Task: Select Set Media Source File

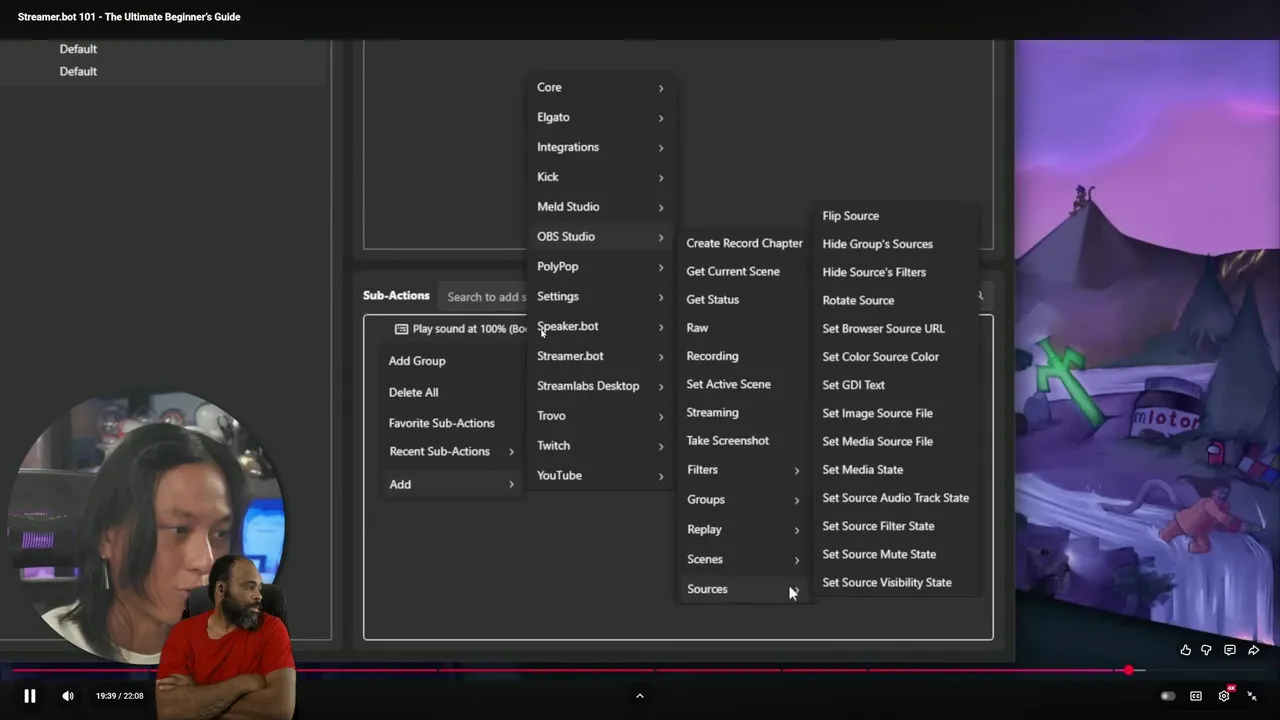Action: click(877, 441)
